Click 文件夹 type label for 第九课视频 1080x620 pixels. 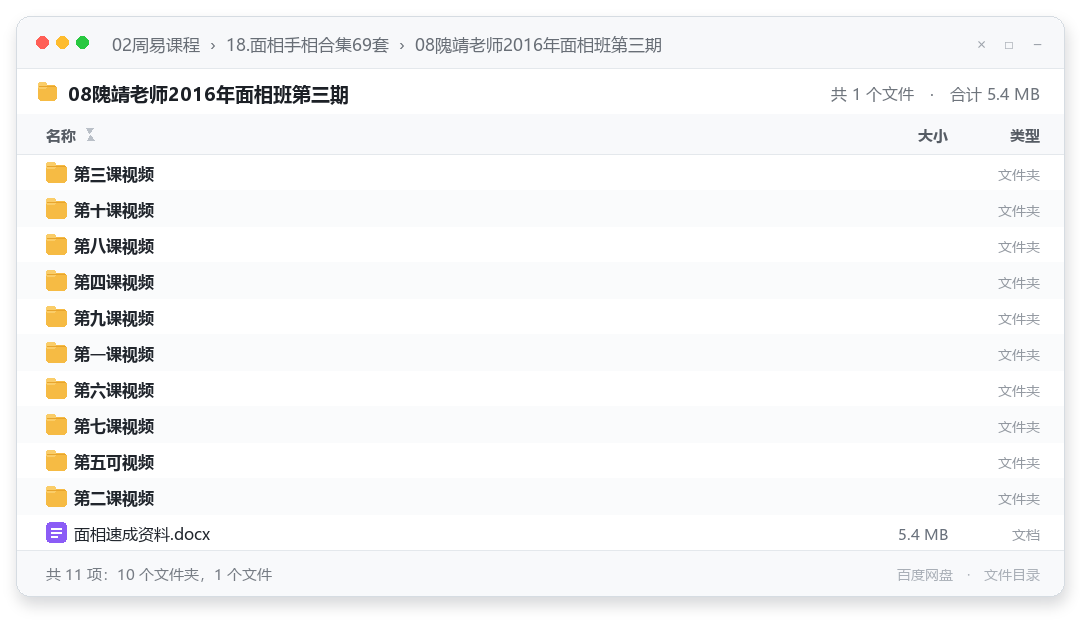[1019, 319]
